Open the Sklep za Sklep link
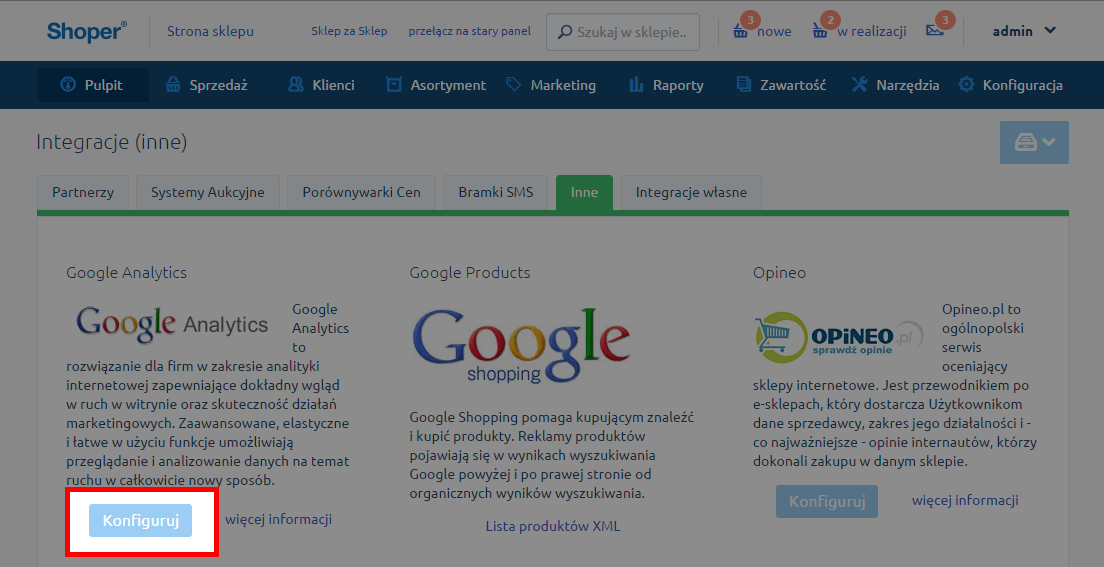The height and width of the screenshot is (567, 1104). click(x=349, y=31)
